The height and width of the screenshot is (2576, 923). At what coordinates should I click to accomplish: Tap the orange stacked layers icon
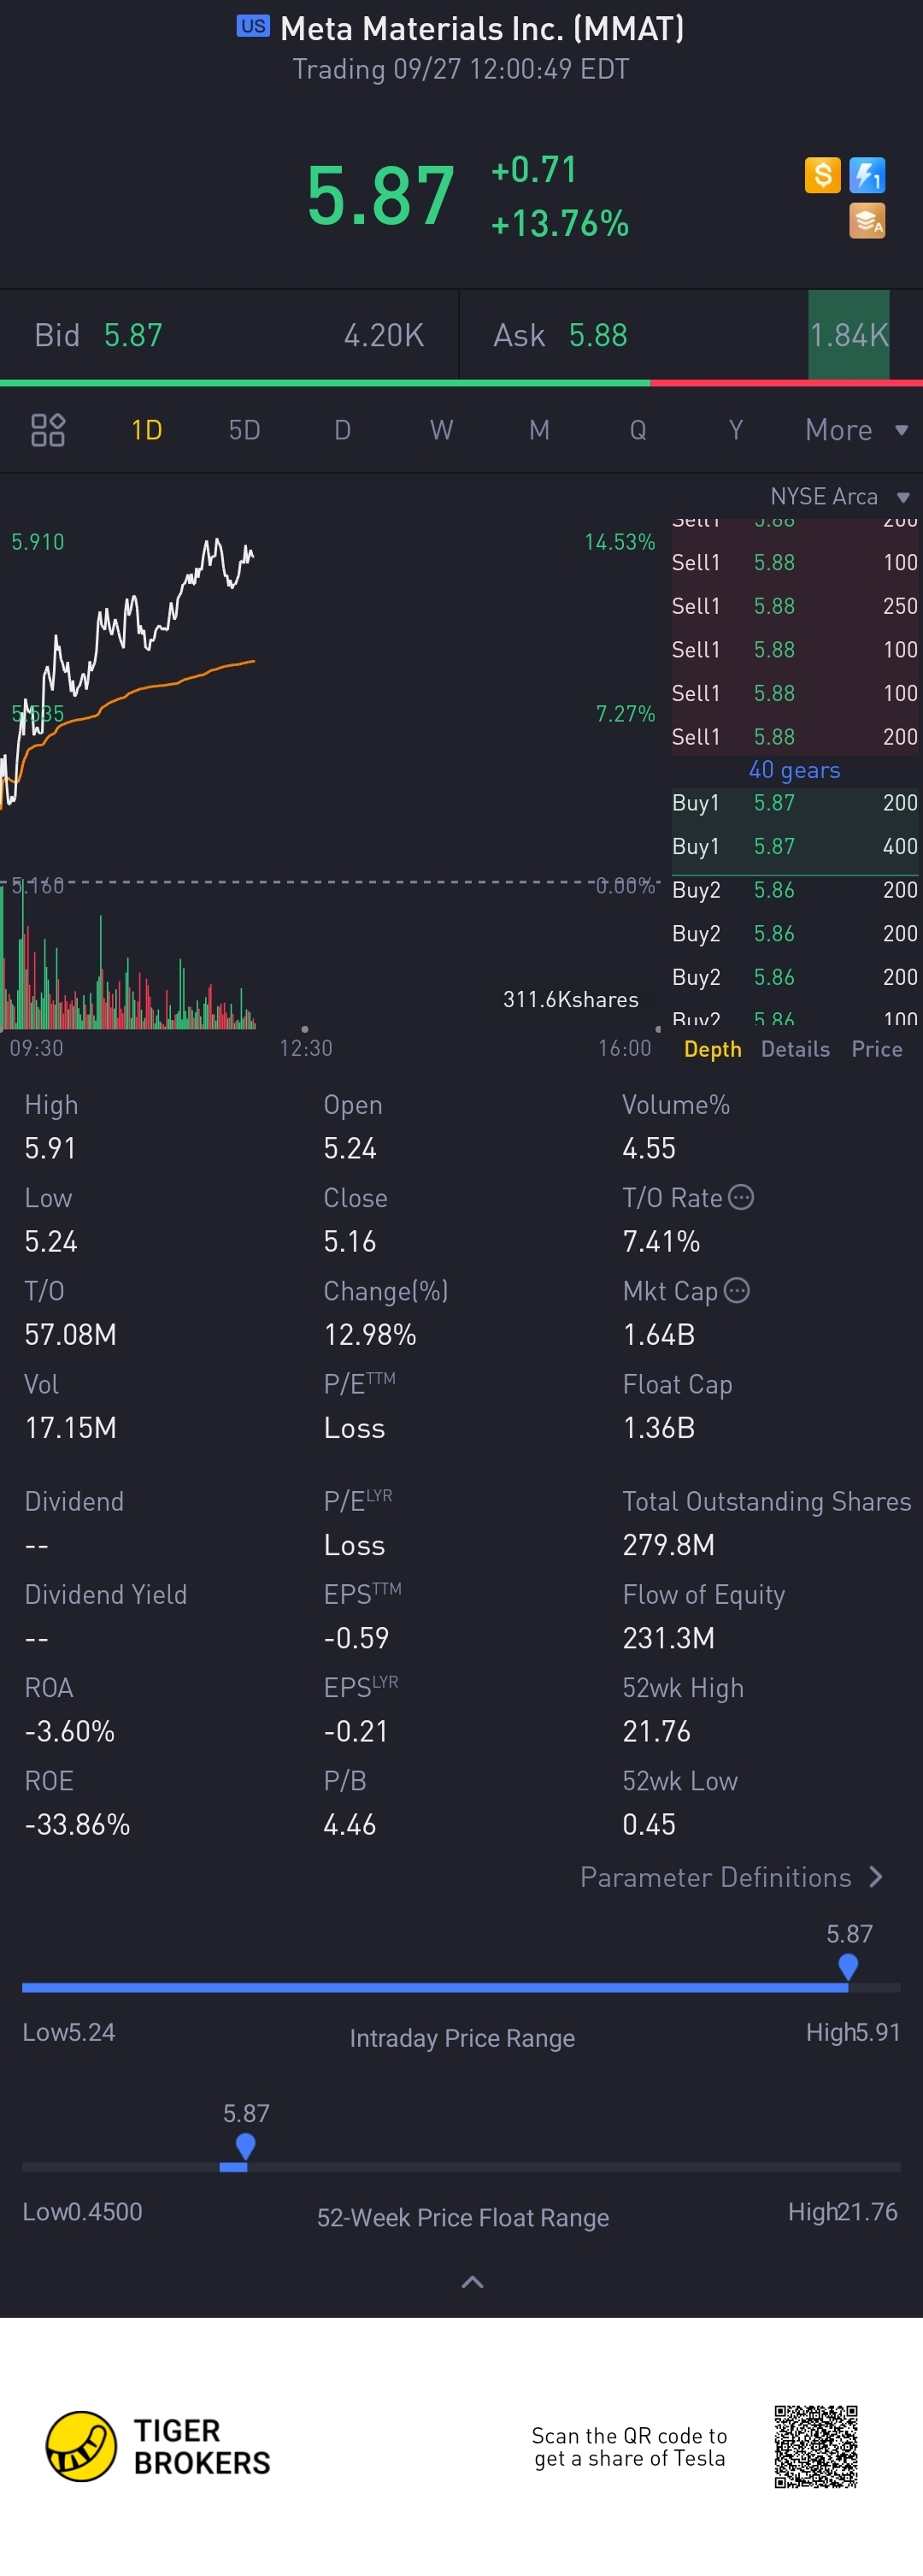pos(867,221)
